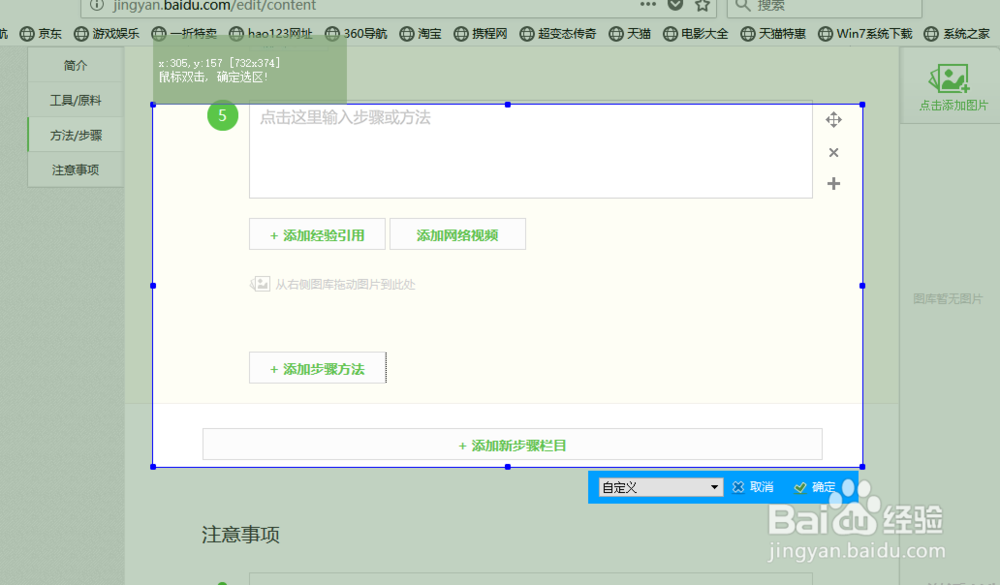Click the plus icon below the delete icon
Image resolution: width=1000 pixels, height=585 pixels.
tap(834, 183)
